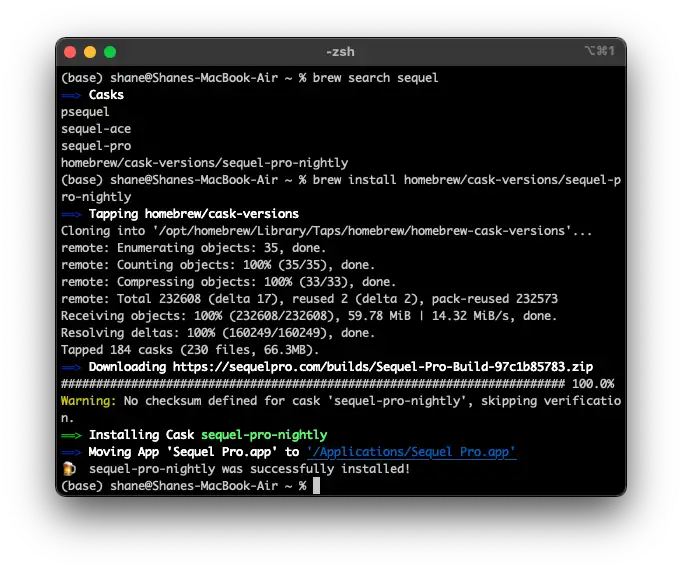Click the Sequel-Pro-Build download URL
Screen dimensions: 682x570
pyautogui.click(x=383, y=367)
